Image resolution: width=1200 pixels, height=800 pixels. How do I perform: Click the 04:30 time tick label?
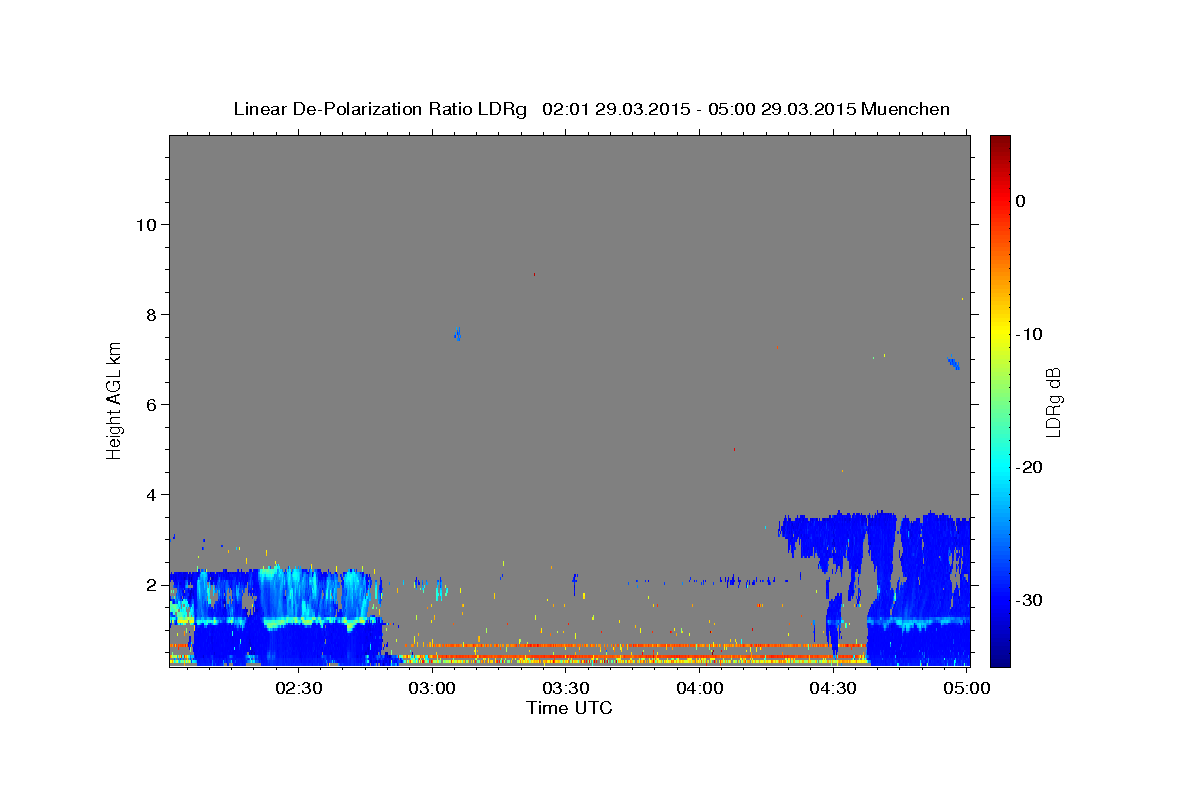click(832, 688)
